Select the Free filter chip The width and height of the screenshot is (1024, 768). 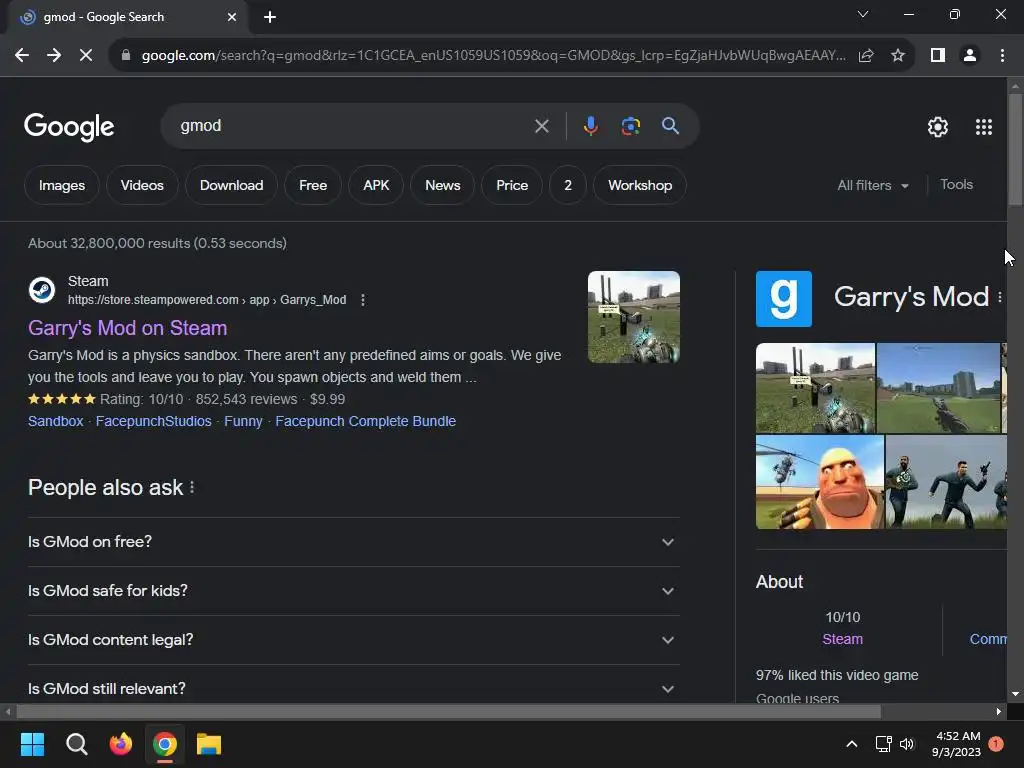point(313,185)
